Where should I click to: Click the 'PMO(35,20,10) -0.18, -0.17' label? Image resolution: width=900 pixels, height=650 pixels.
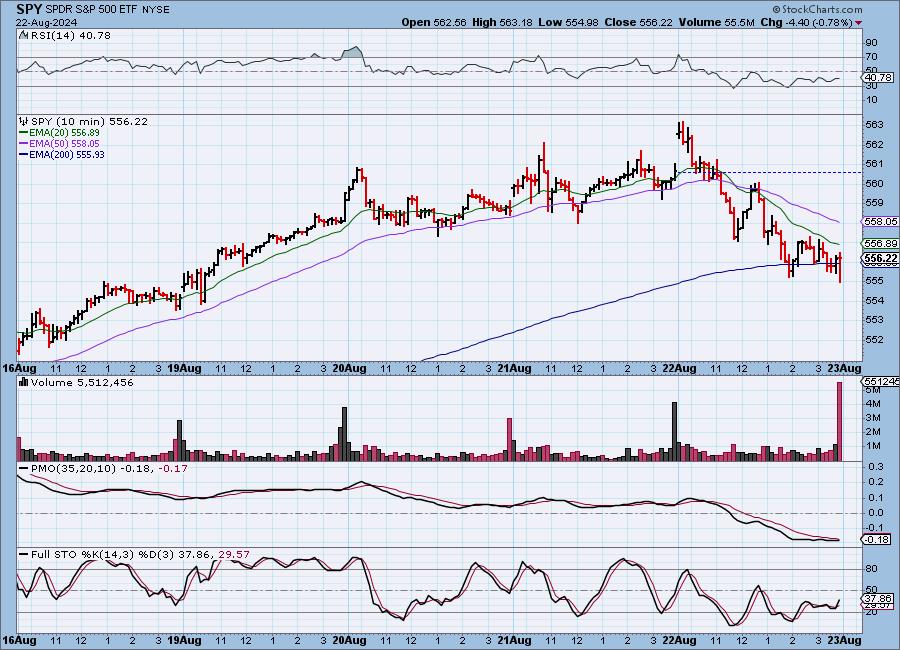(109, 469)
